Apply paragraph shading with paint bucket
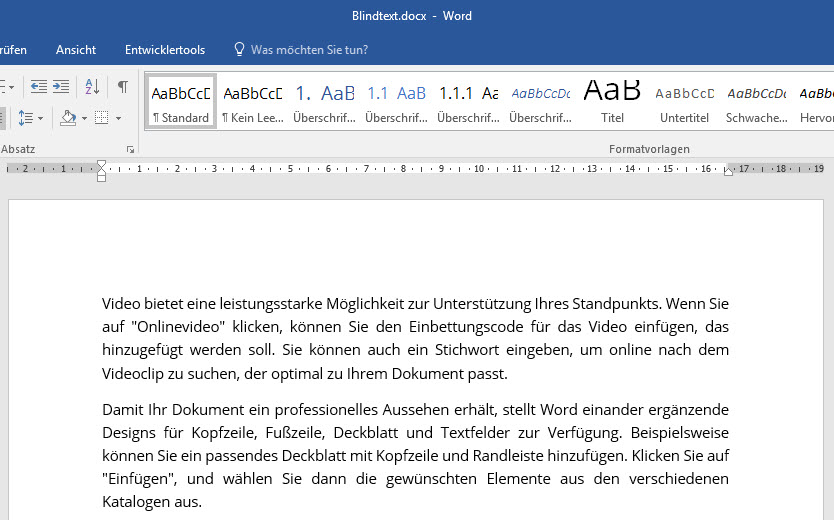The width and height of the screenshot is (834, 520). pyautogui.click(x=68, y=118)
